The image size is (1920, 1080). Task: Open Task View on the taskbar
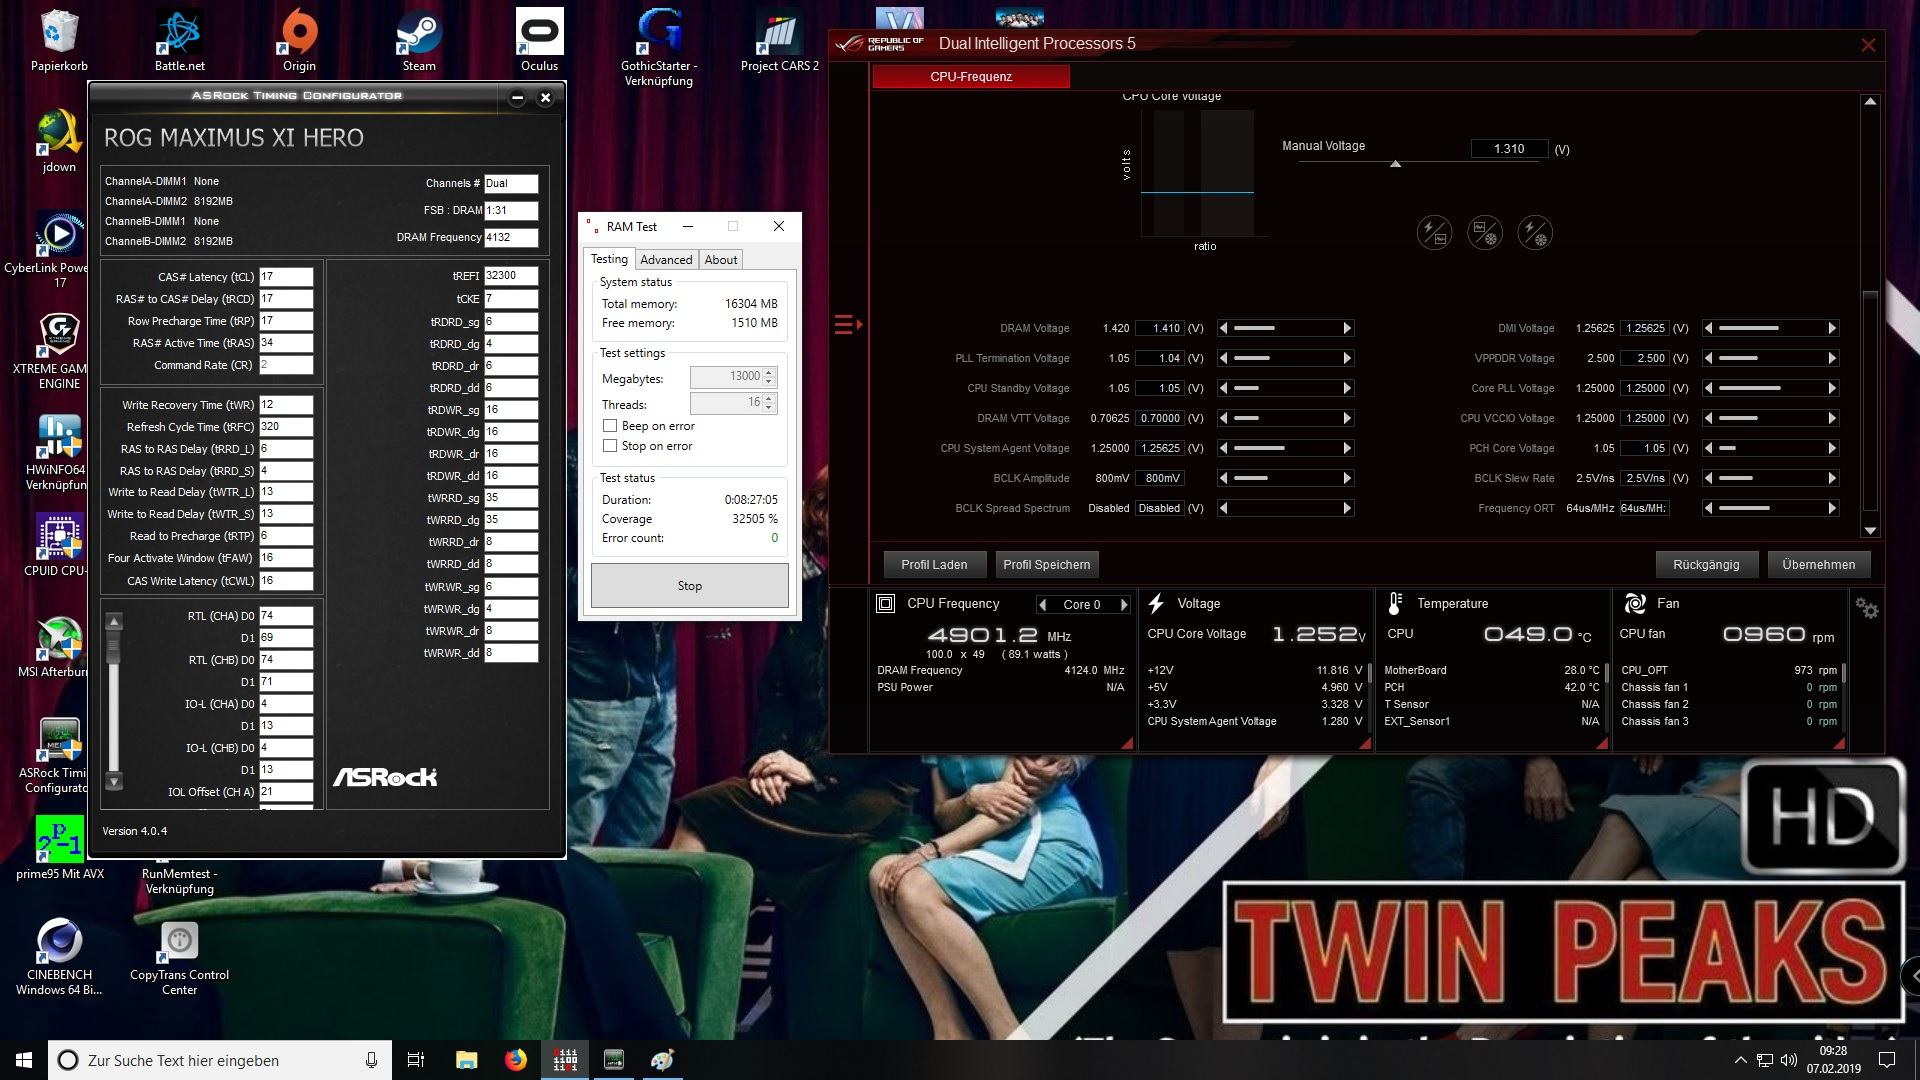click(416, 1060)
